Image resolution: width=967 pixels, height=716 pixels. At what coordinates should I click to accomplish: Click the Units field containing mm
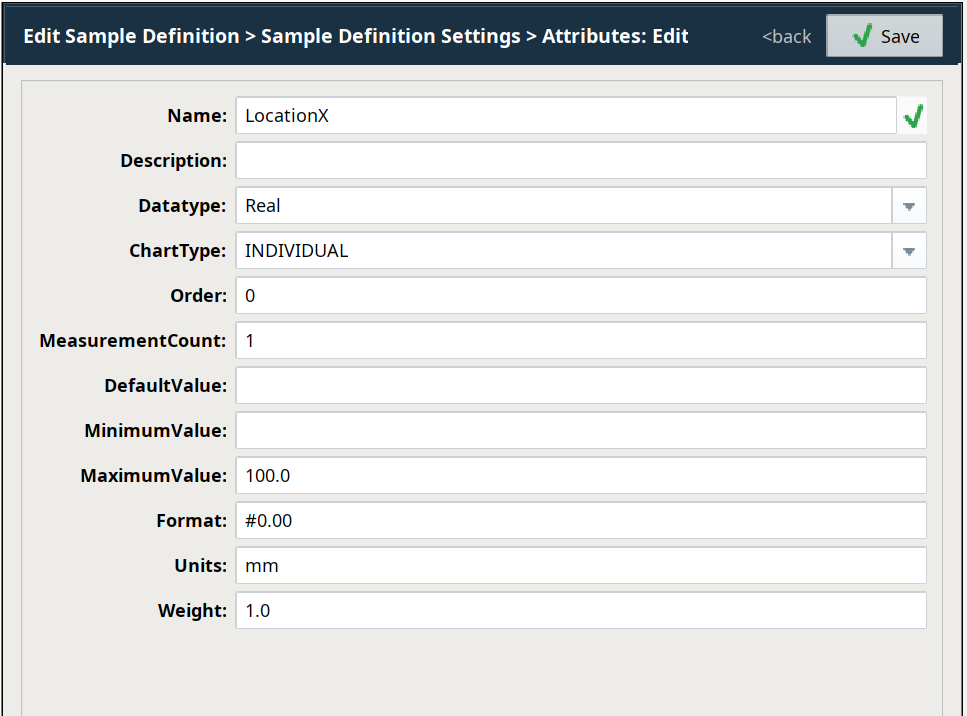coord(581,566)
